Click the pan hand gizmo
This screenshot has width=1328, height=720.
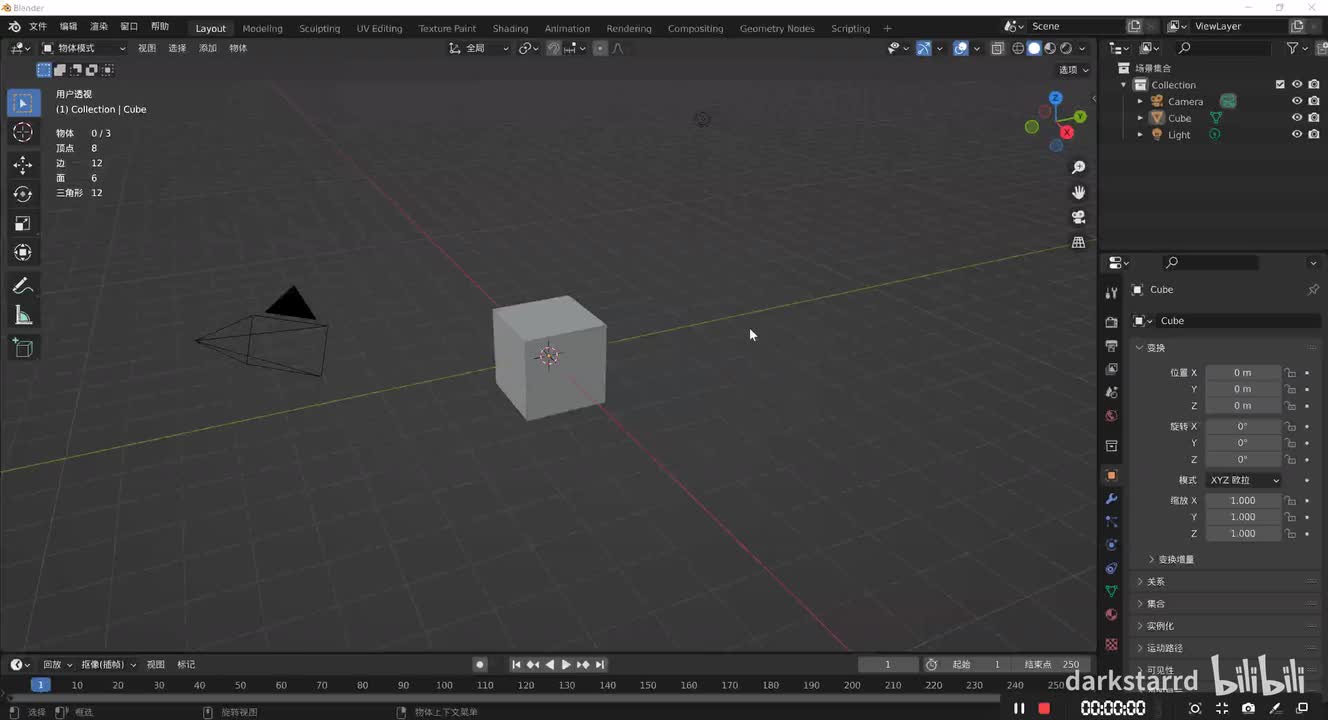coord(1078,192)
